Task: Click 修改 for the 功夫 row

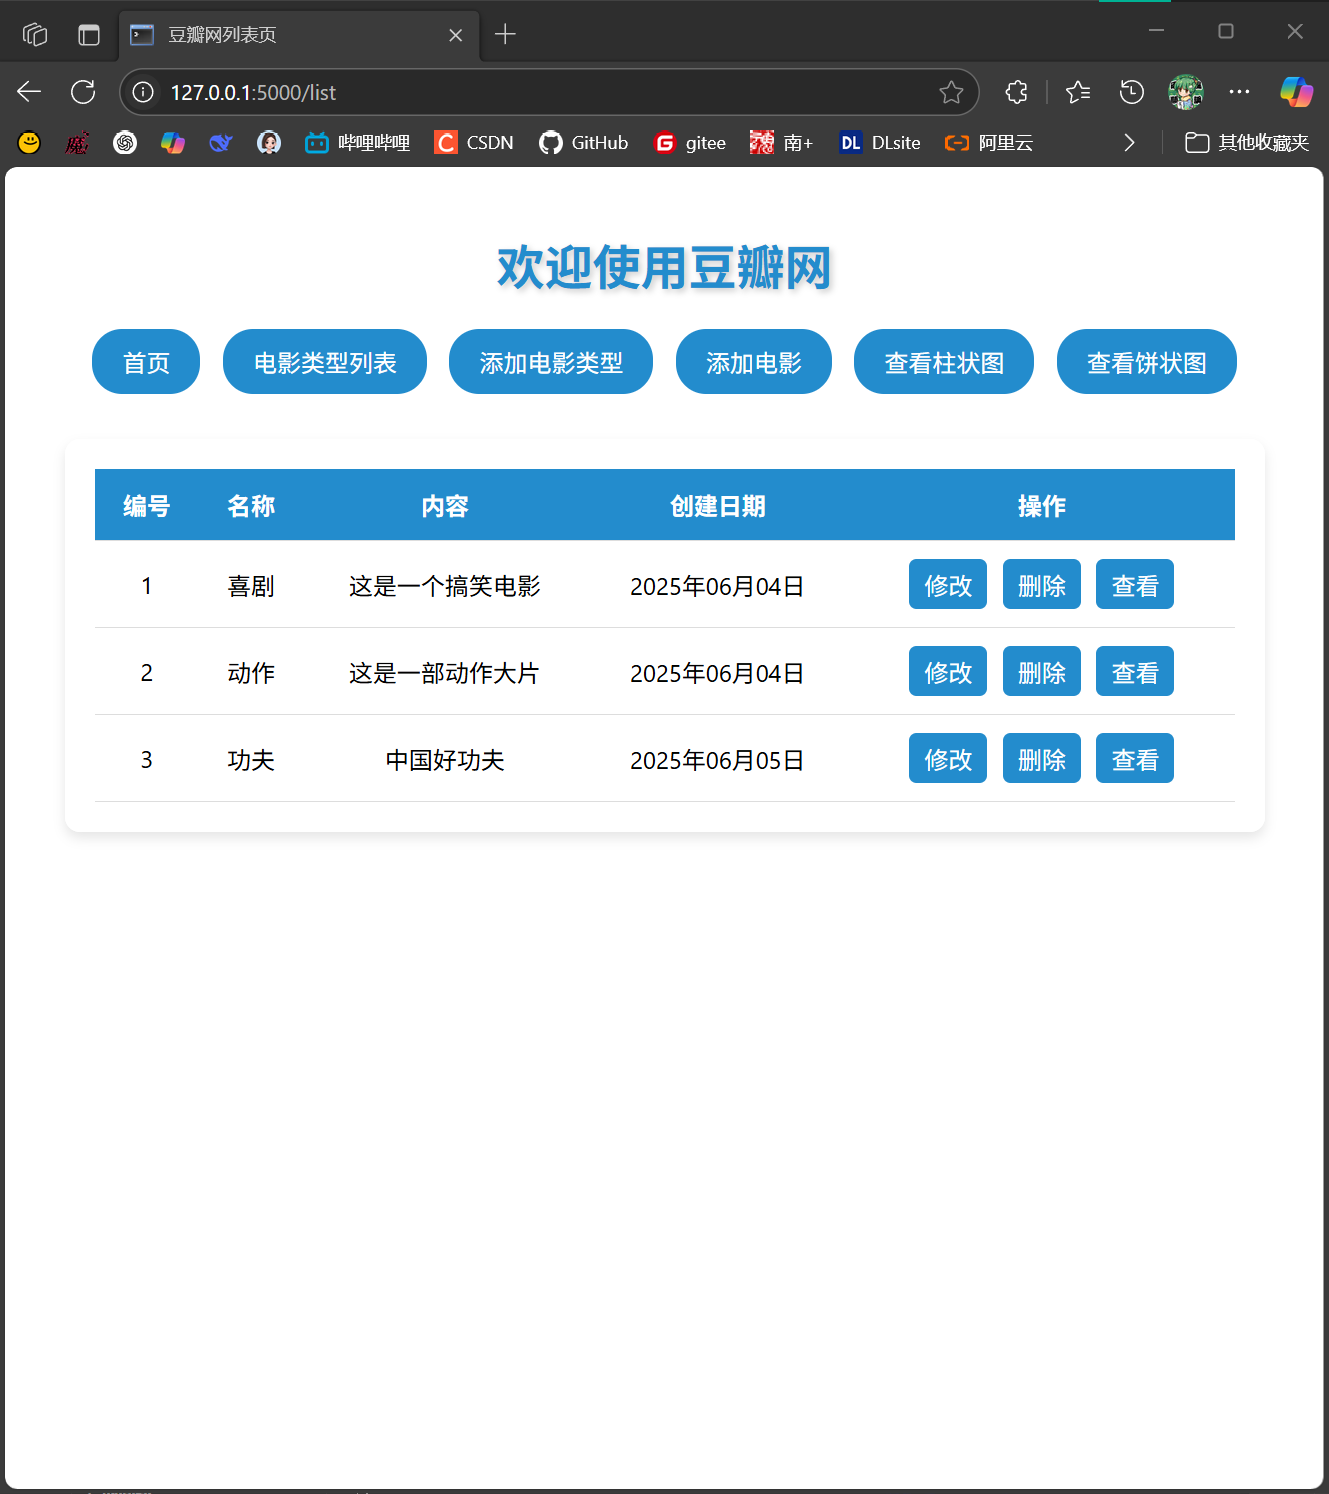Action: (948, 758)
